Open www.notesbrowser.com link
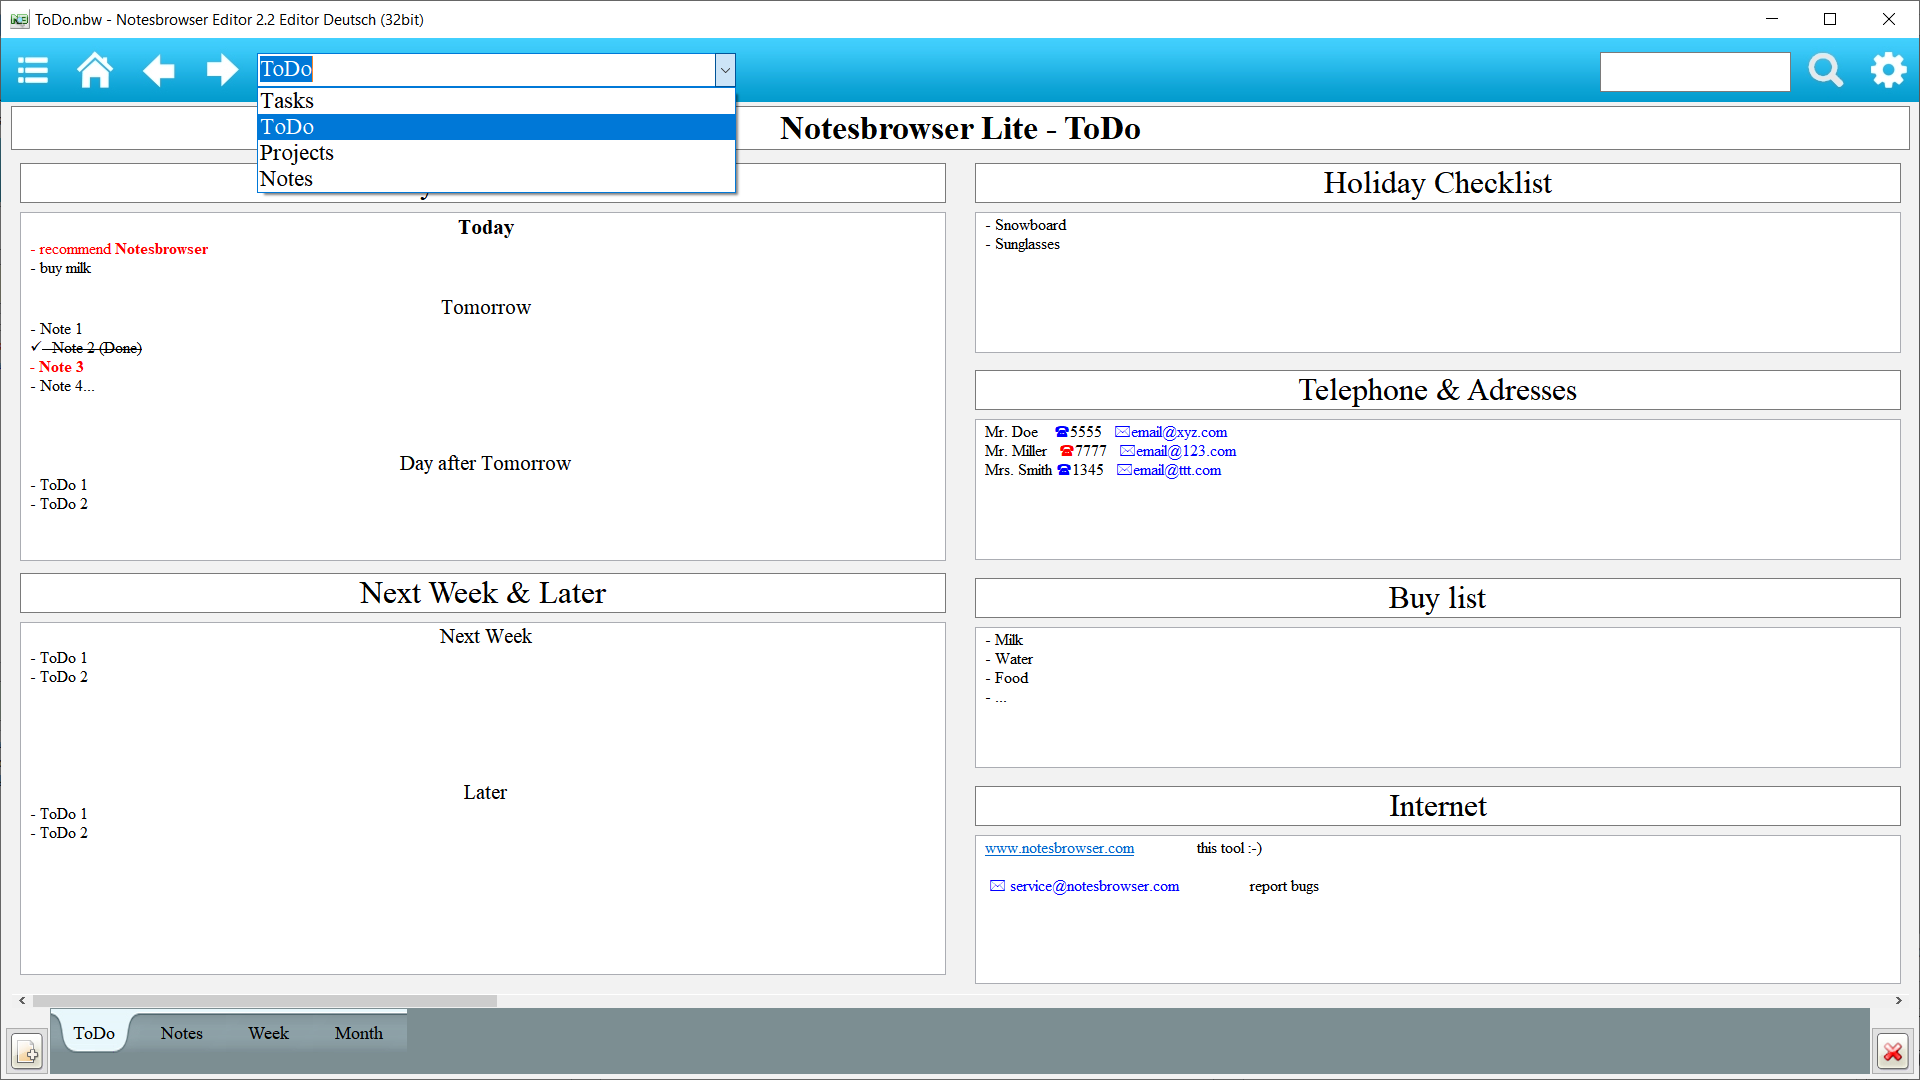 (1059, 848)
